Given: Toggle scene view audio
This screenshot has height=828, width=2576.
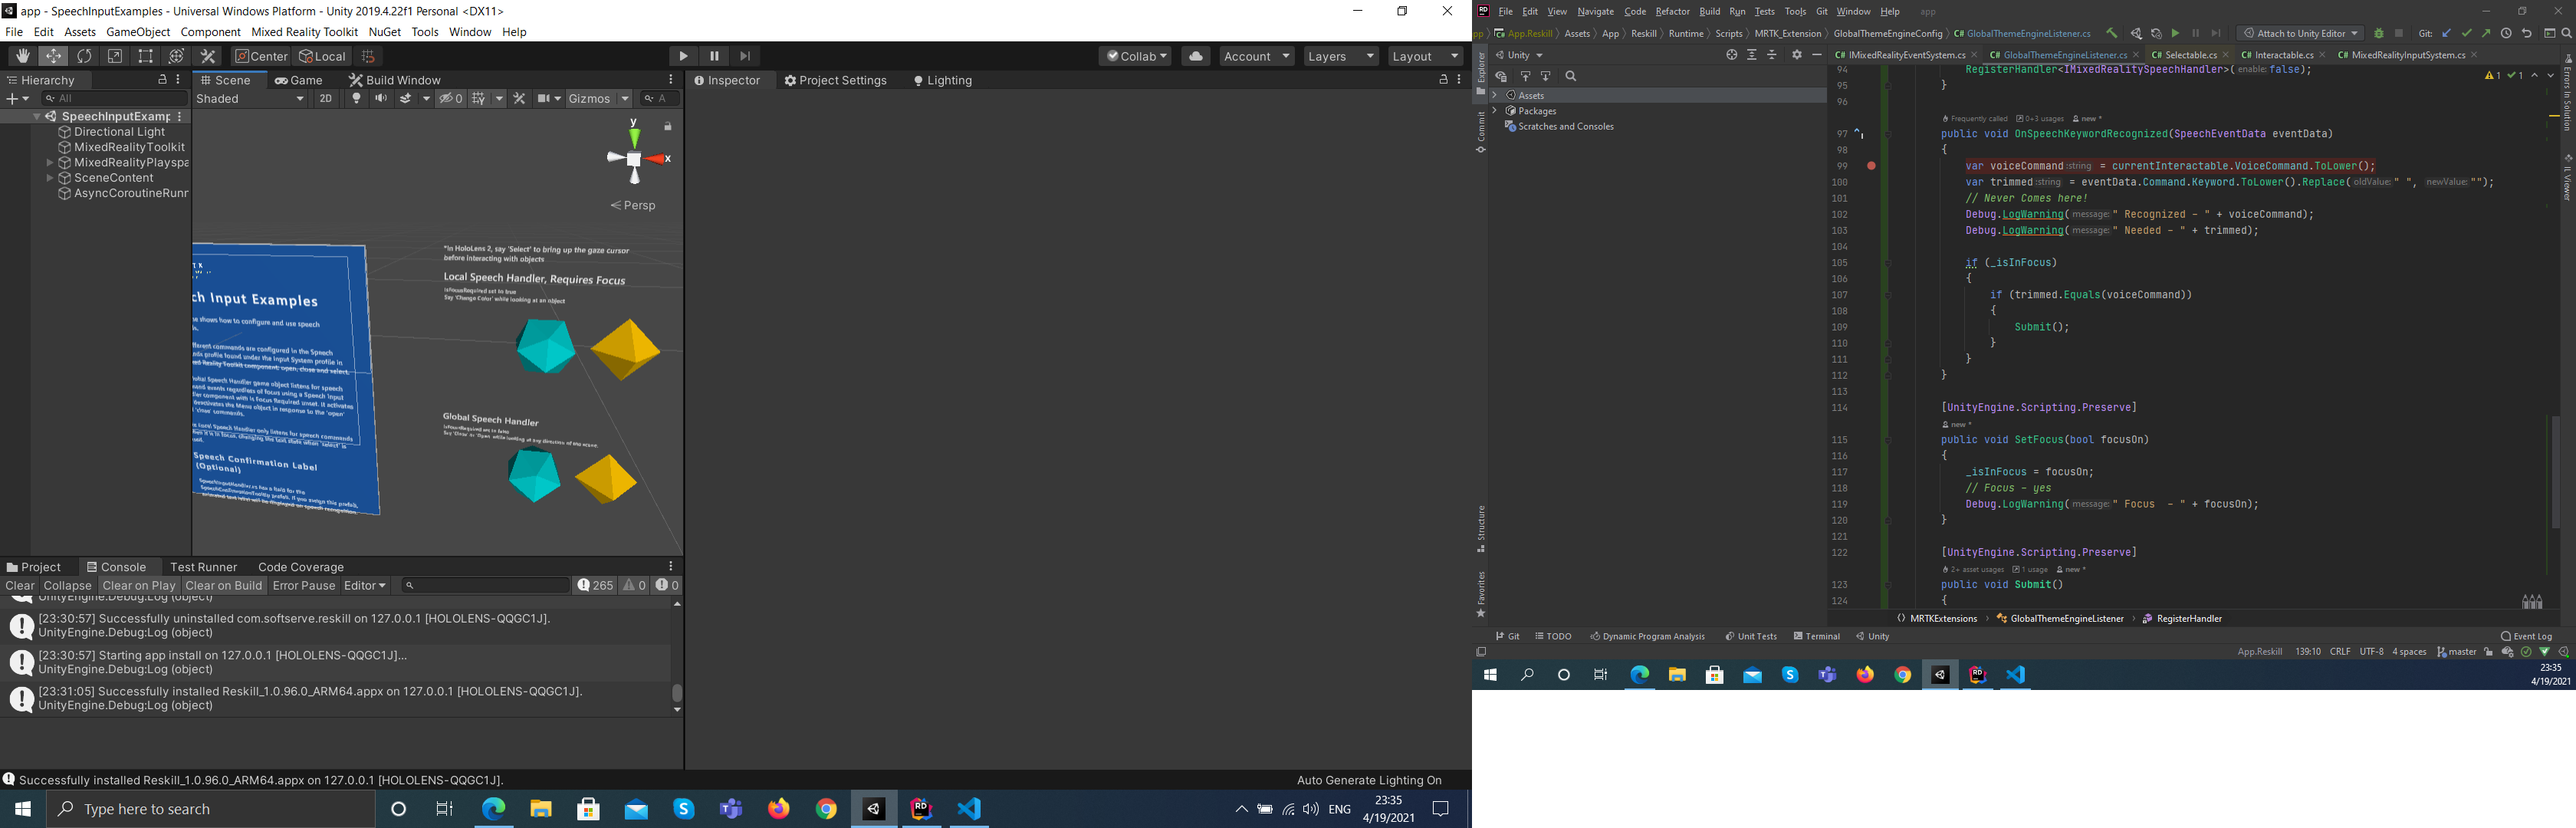Looking at the screenshot, I should tap(381, 98).
